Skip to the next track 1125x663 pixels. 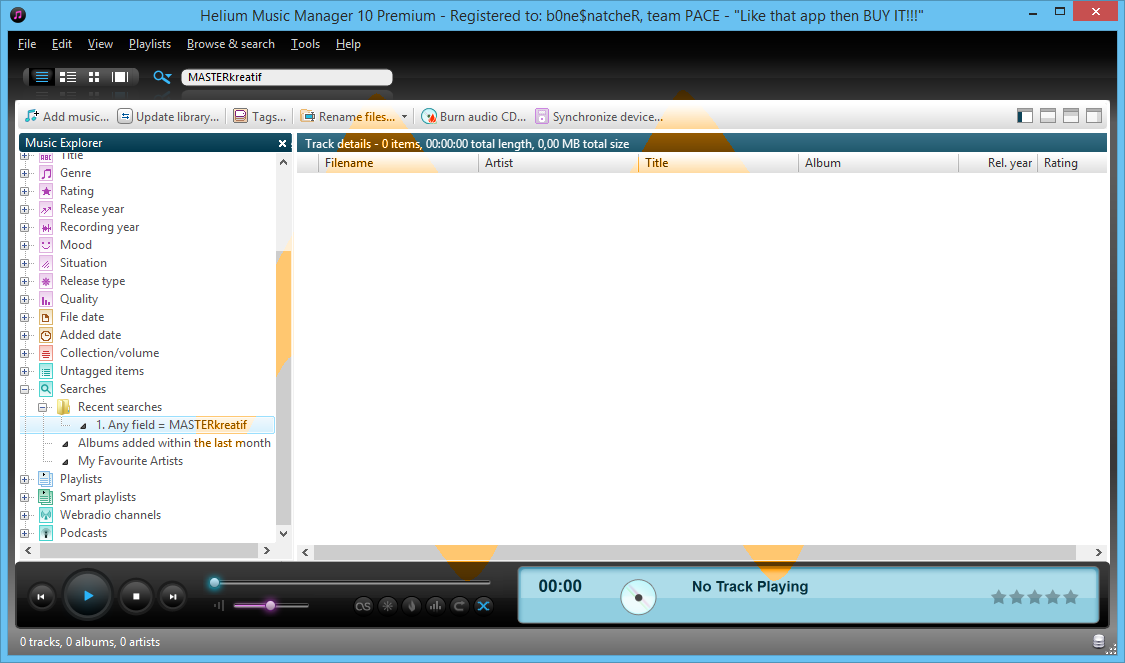point(173,596)
